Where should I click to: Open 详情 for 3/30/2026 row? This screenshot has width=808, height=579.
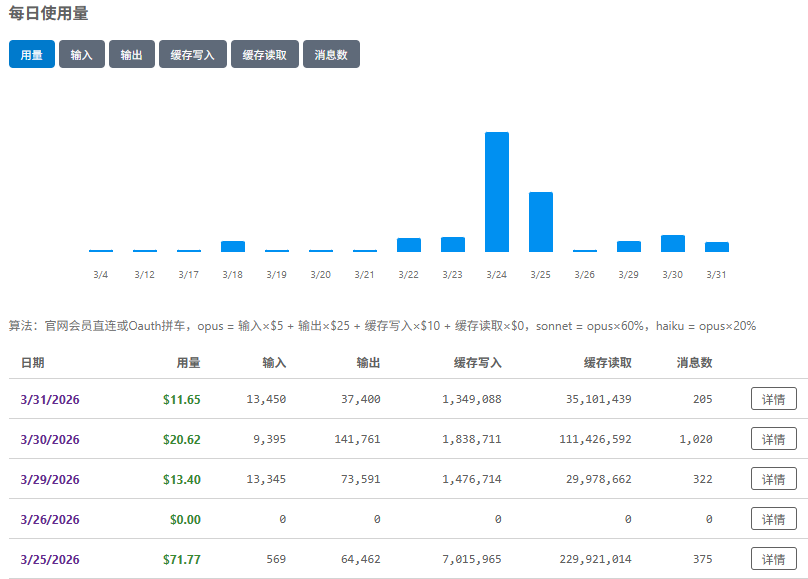774,439
